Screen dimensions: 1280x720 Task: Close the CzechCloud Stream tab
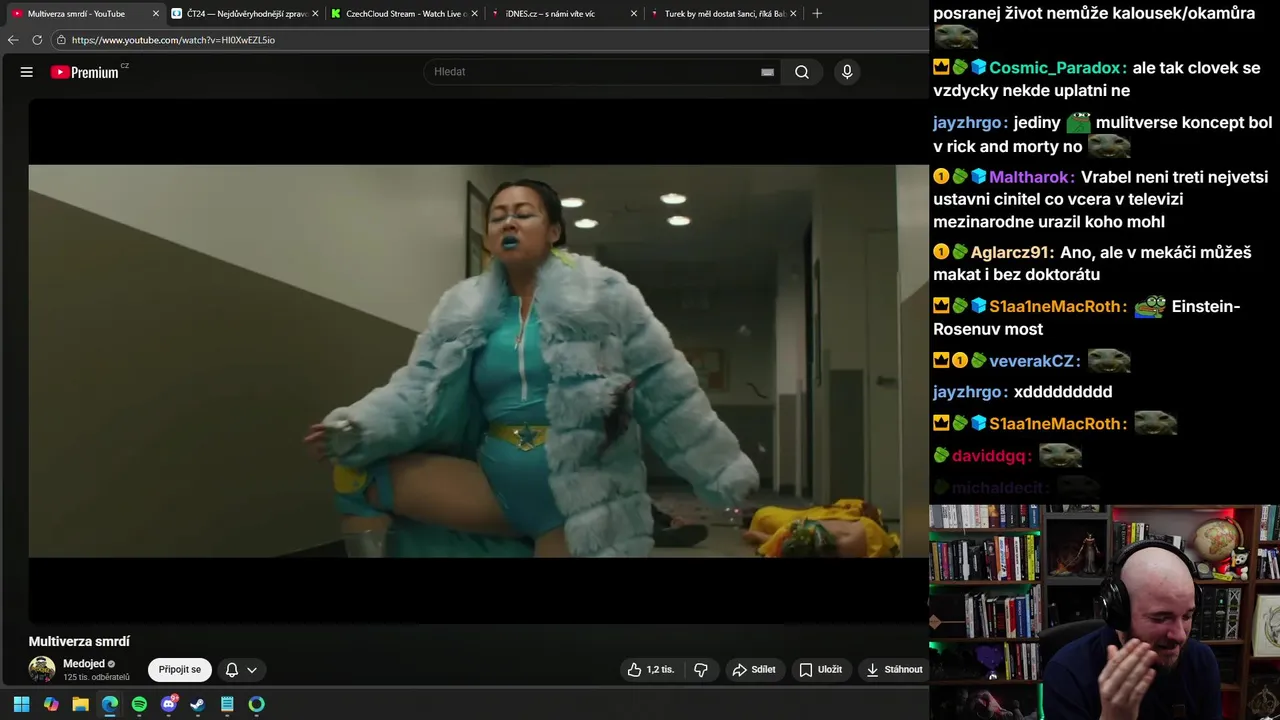coord(474,14)
